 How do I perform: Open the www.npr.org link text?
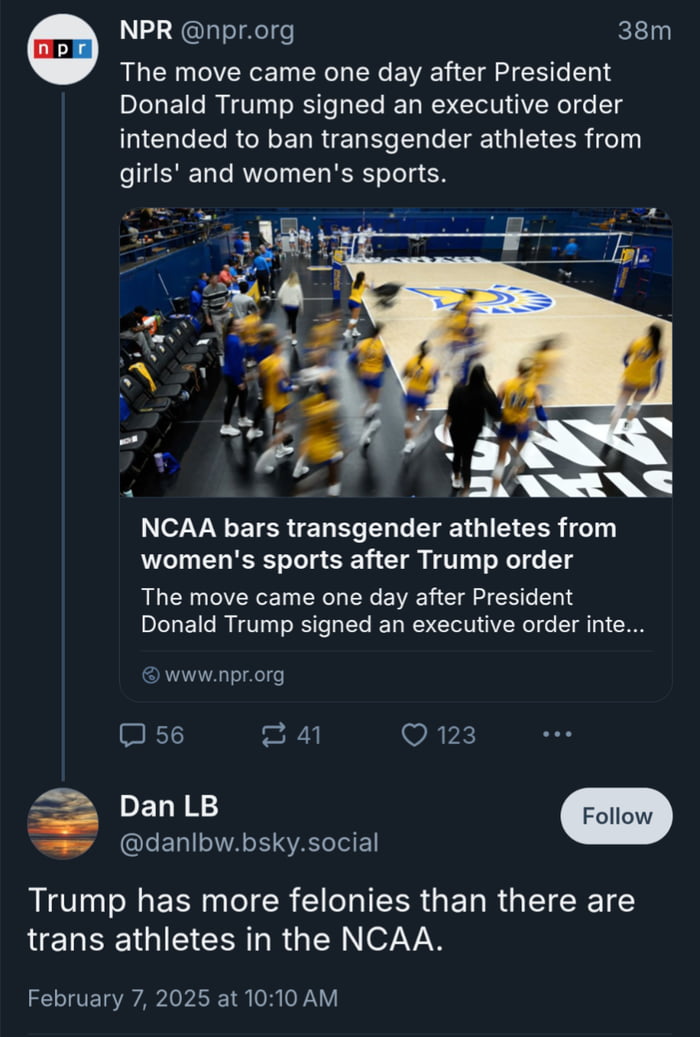click(224, 675)
